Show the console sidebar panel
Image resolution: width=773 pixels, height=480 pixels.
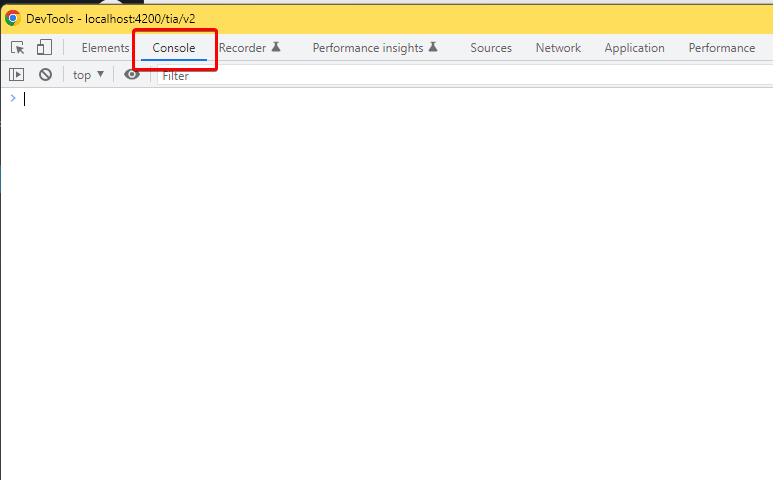pos(16,75)
